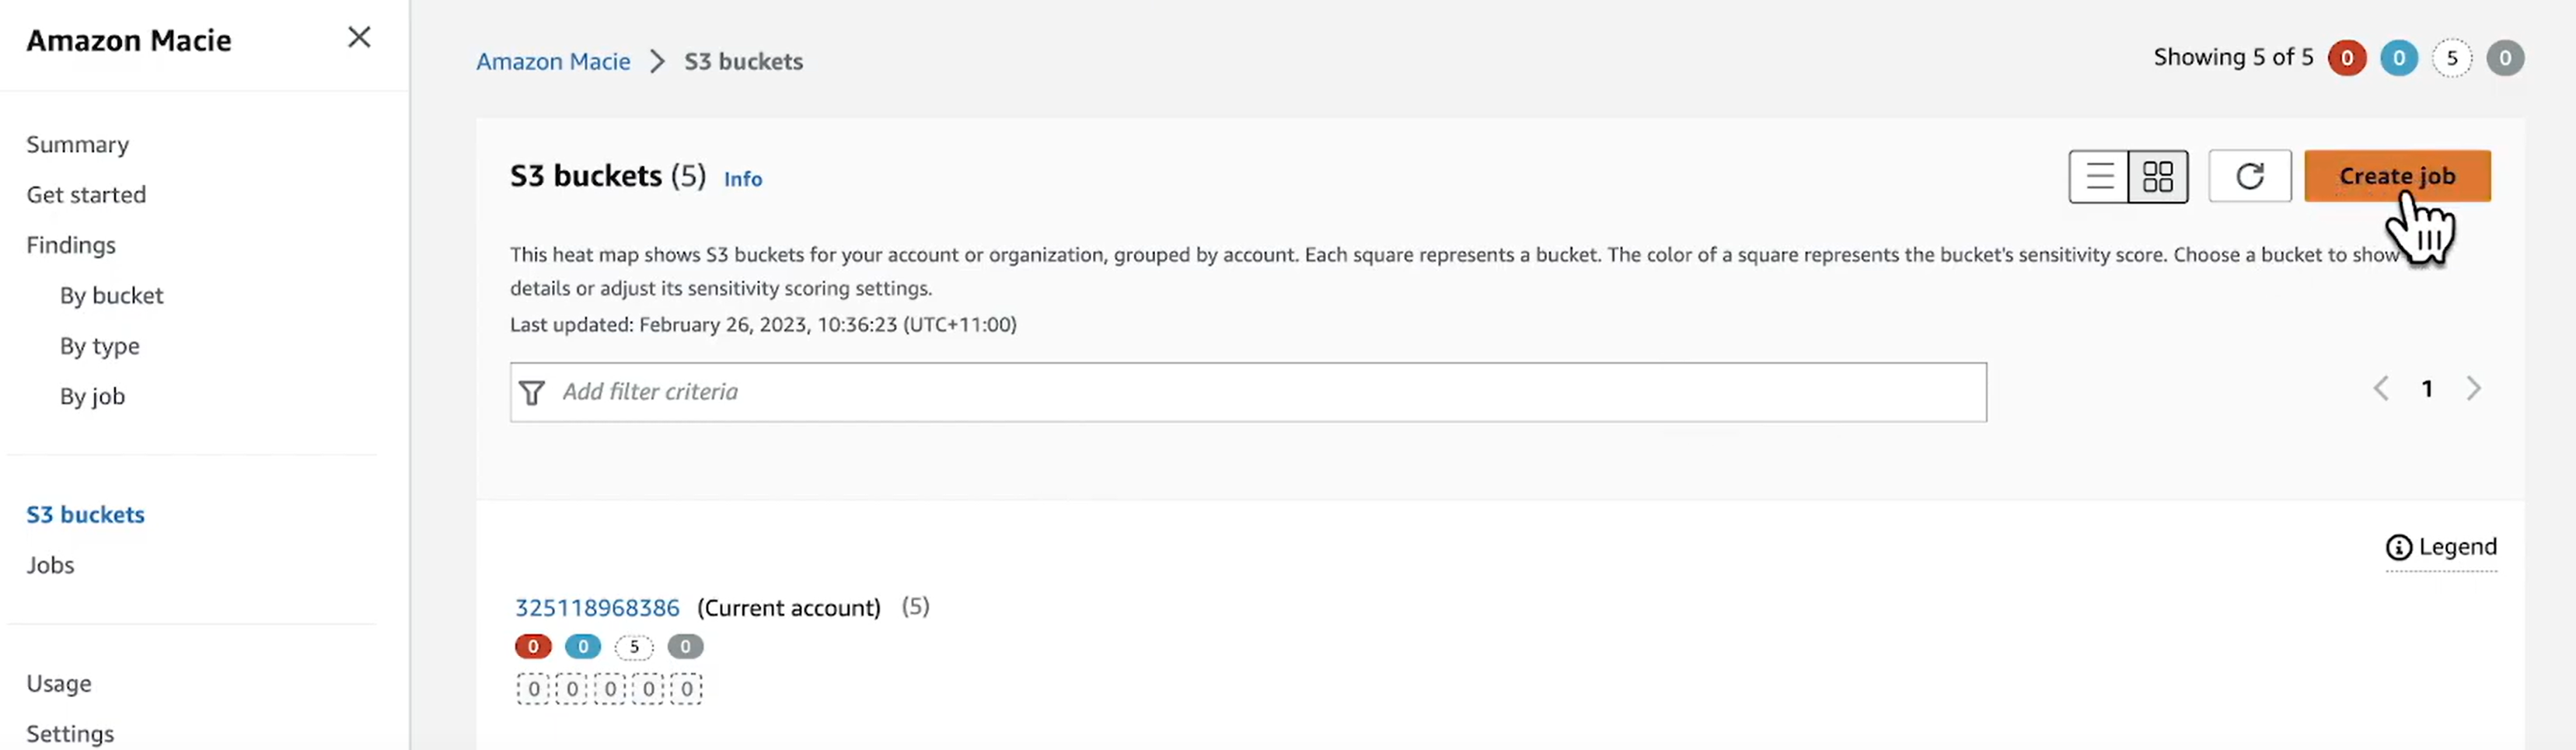Image resolution: width=2576 pixels, height=750 pixels.
Task: Select the last bucket square in the heat map
Action: (686, 689)
